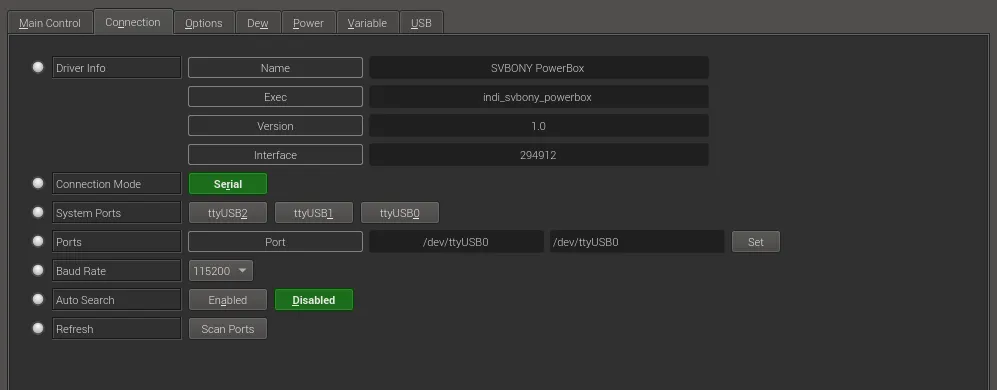Click the Version field label
The height and width of the screenshot is (390, 997).
pyautogui.click(x=275, y=126)
